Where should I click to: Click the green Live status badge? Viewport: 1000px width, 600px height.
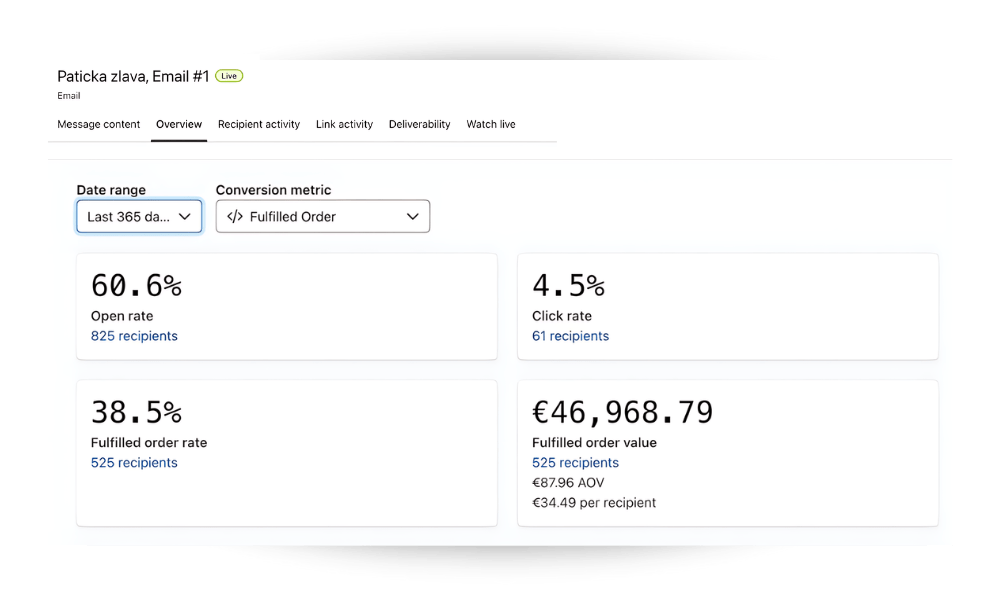(229, 76)
